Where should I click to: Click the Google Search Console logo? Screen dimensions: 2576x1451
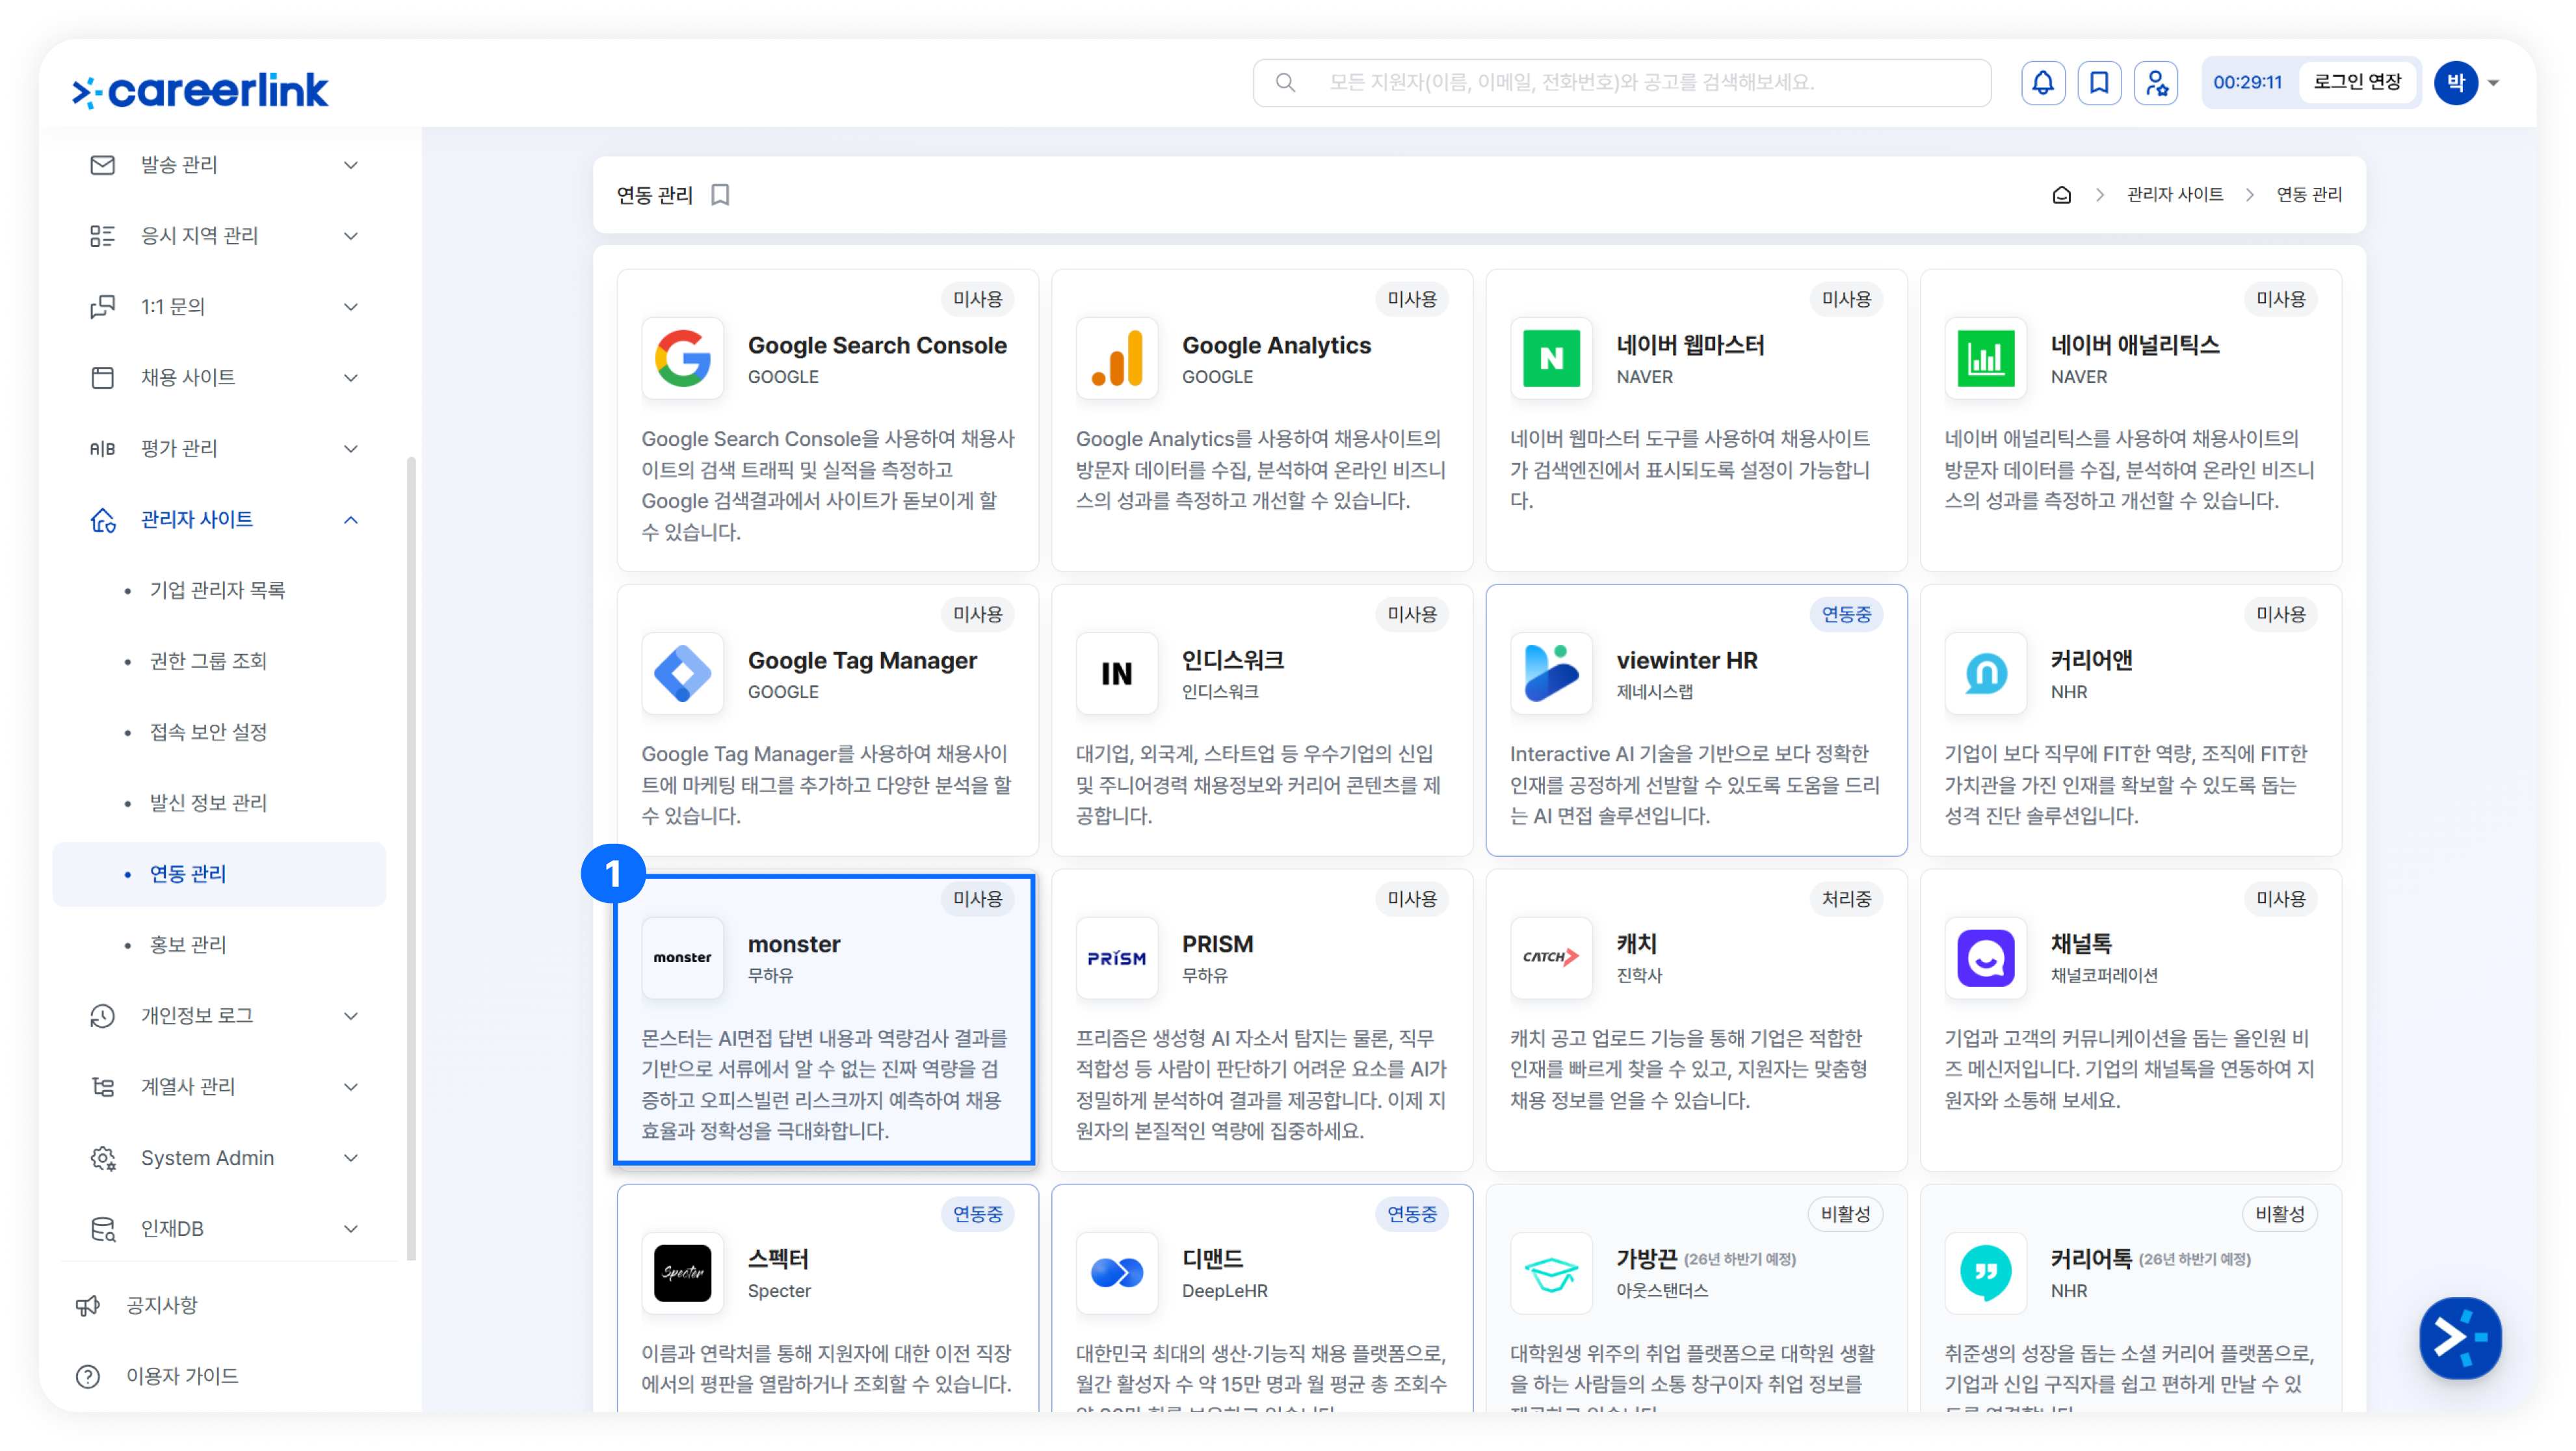(x=683, y=358)
